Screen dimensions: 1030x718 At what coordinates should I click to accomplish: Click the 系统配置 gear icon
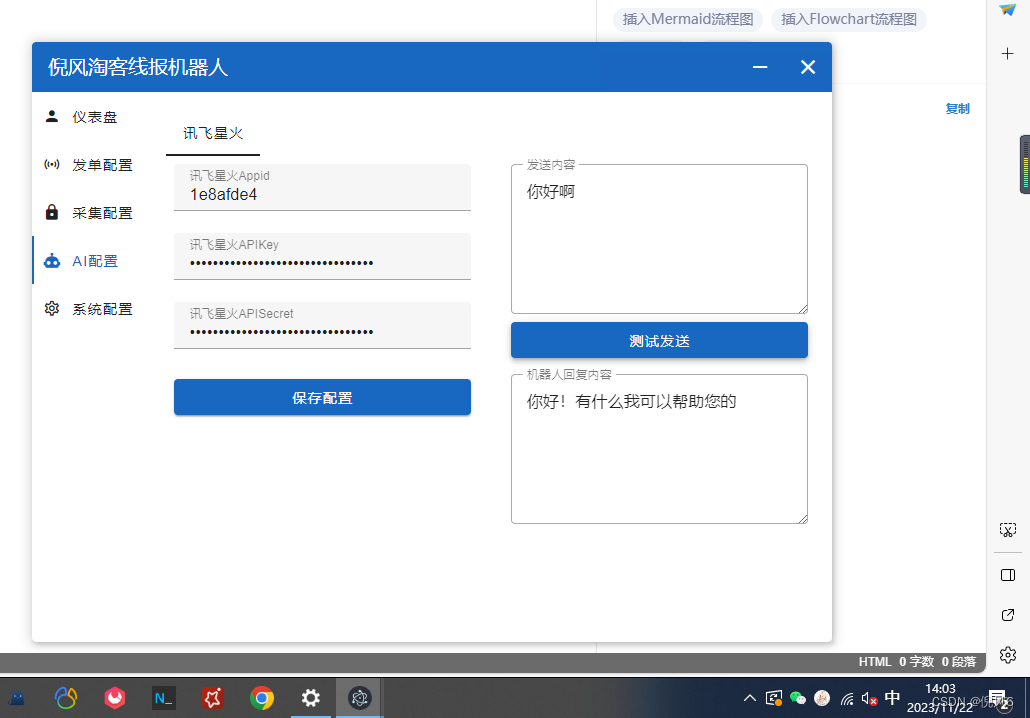tap(52, 308)
